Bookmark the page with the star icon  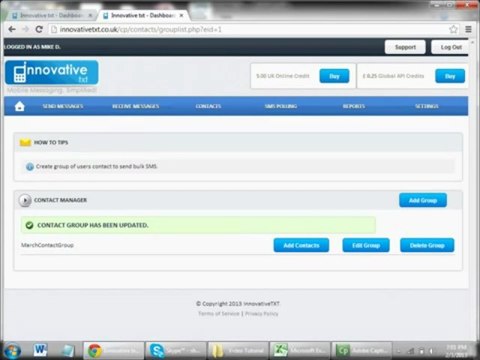(453, 29)
